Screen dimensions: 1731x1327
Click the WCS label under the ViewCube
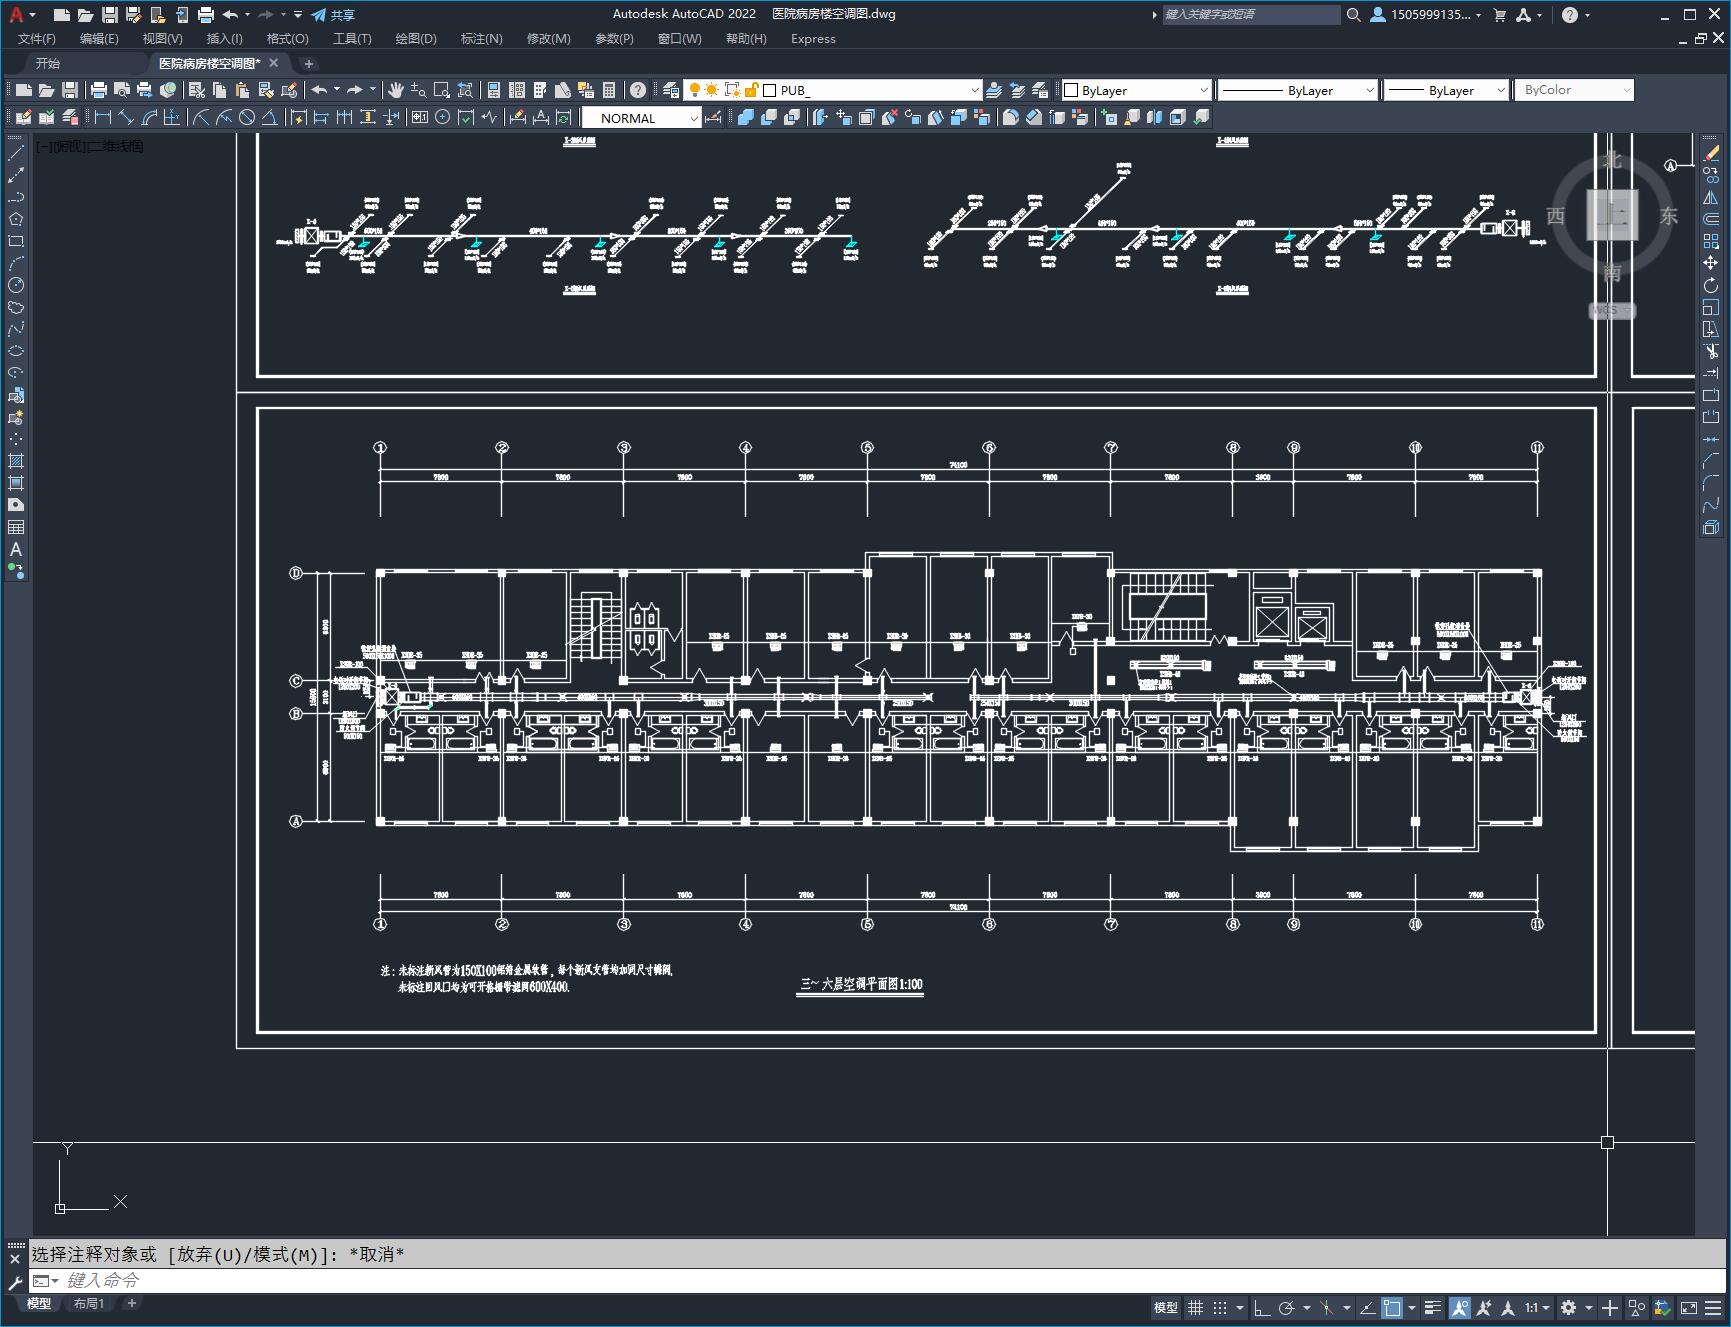(x=1611, y=310)
